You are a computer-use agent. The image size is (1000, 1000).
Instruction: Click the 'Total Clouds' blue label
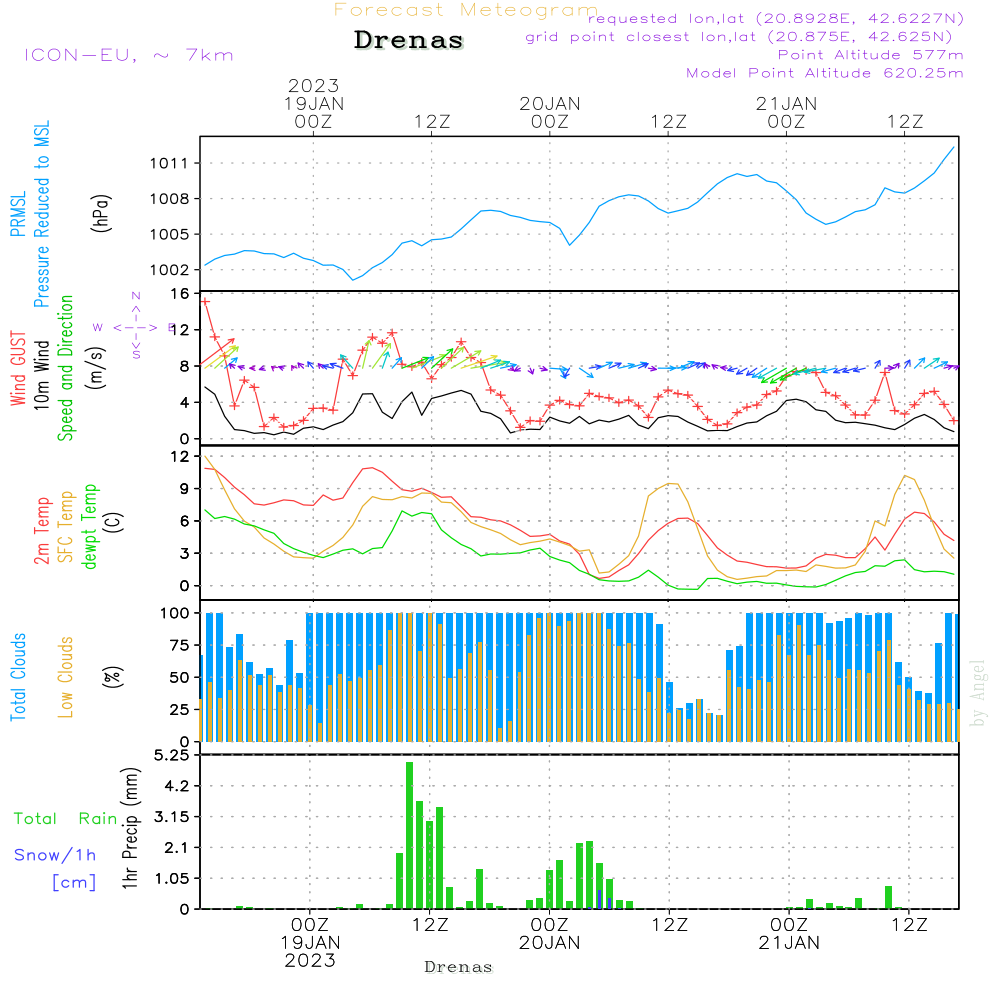point(18,677)
